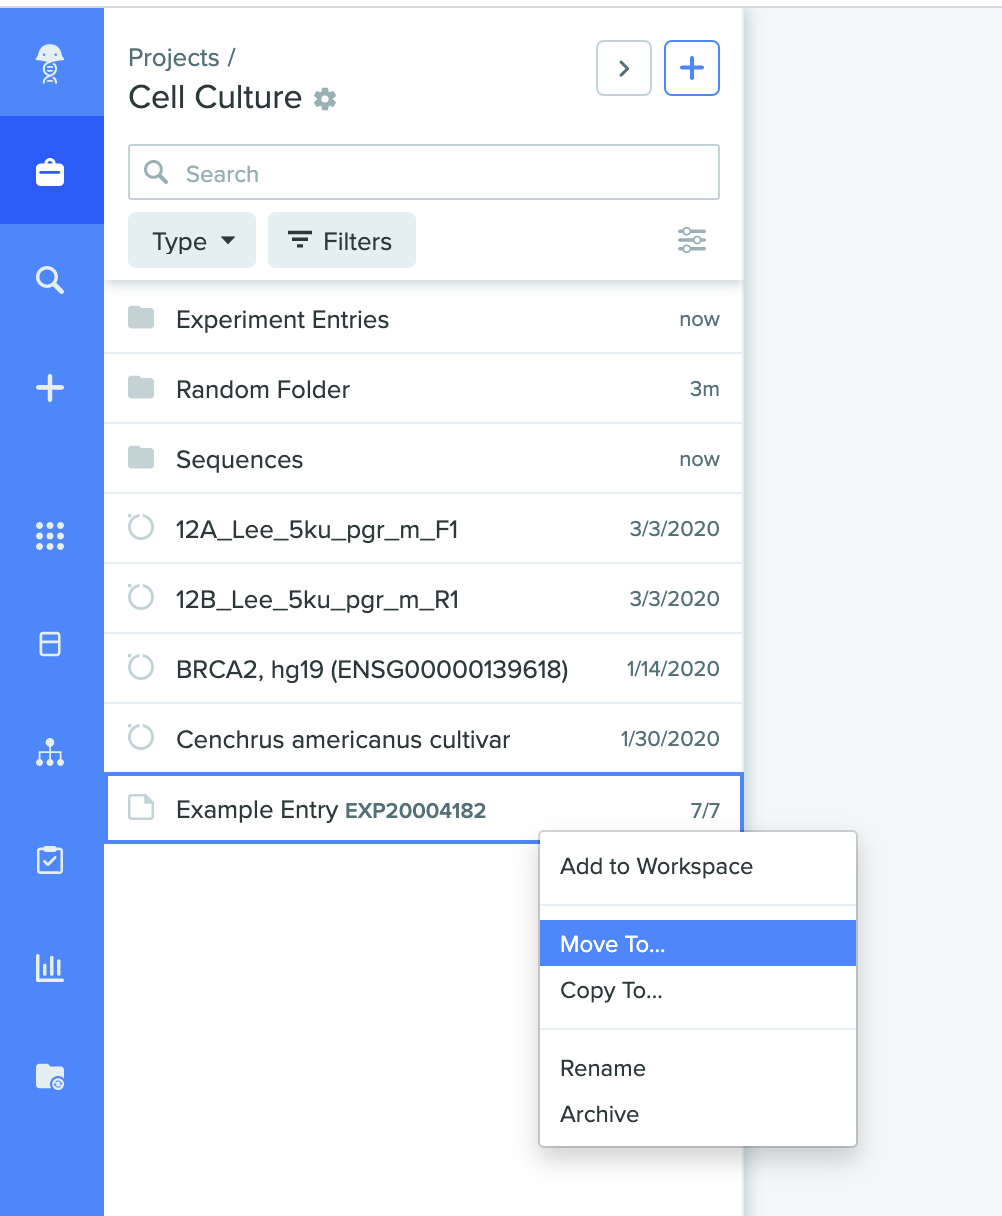This screenshot has height=1216, width=1002.
Task: Open 12B_Lee_5ku_pgr_m_R1 sequence
Action: [423, 599]
